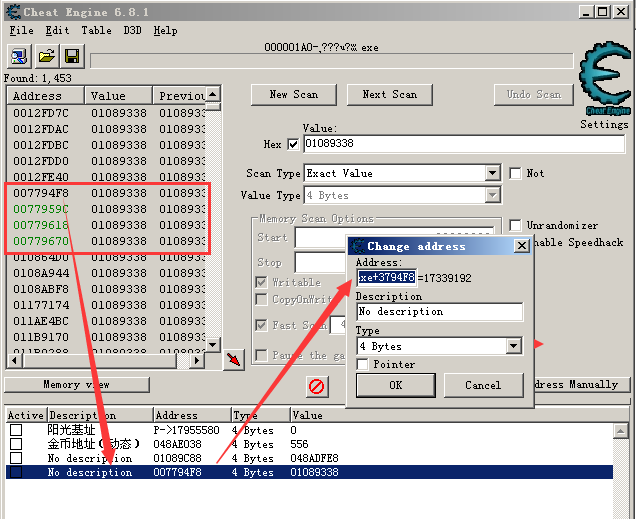
Task: Click the Description field in dialog
Action: pyautogui.click(x=440, y=311)
